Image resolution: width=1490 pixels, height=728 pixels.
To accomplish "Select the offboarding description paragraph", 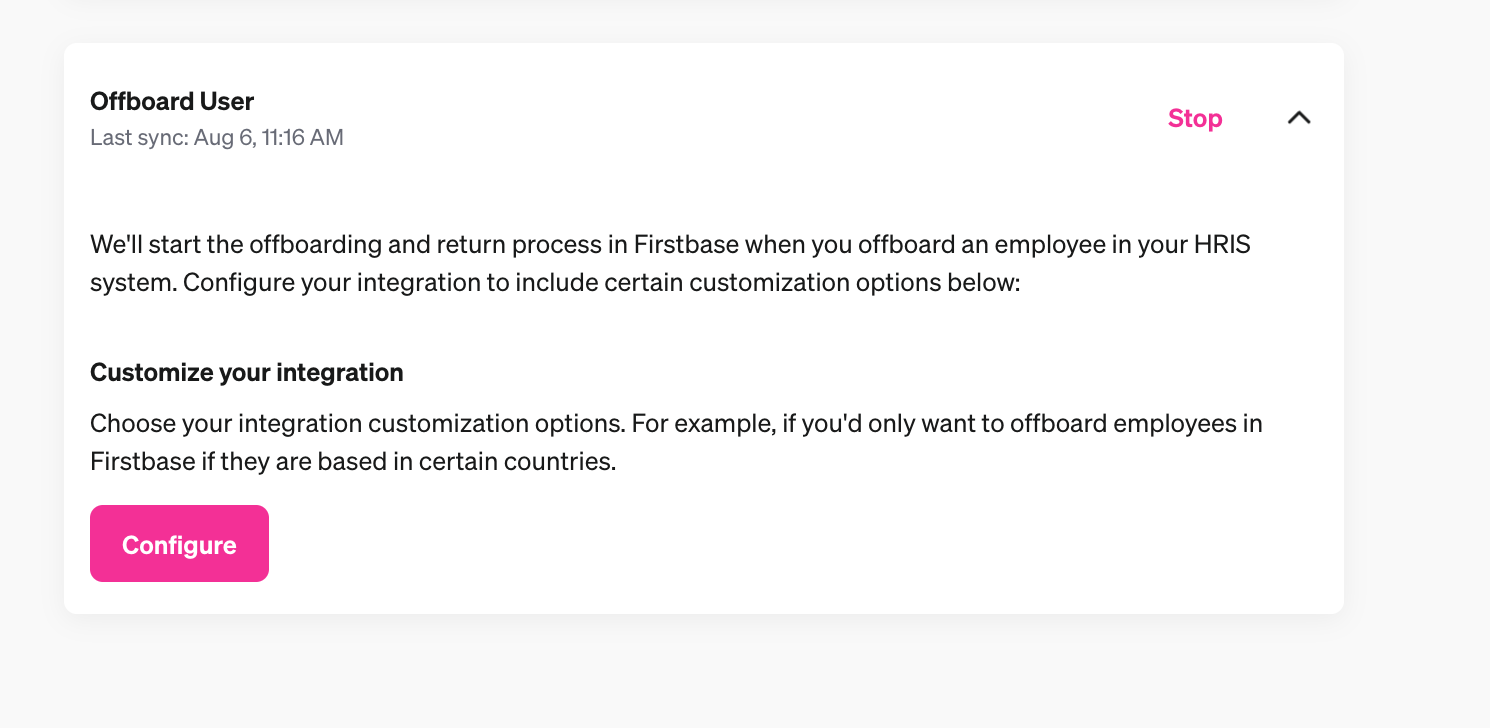I will [670, 262].
